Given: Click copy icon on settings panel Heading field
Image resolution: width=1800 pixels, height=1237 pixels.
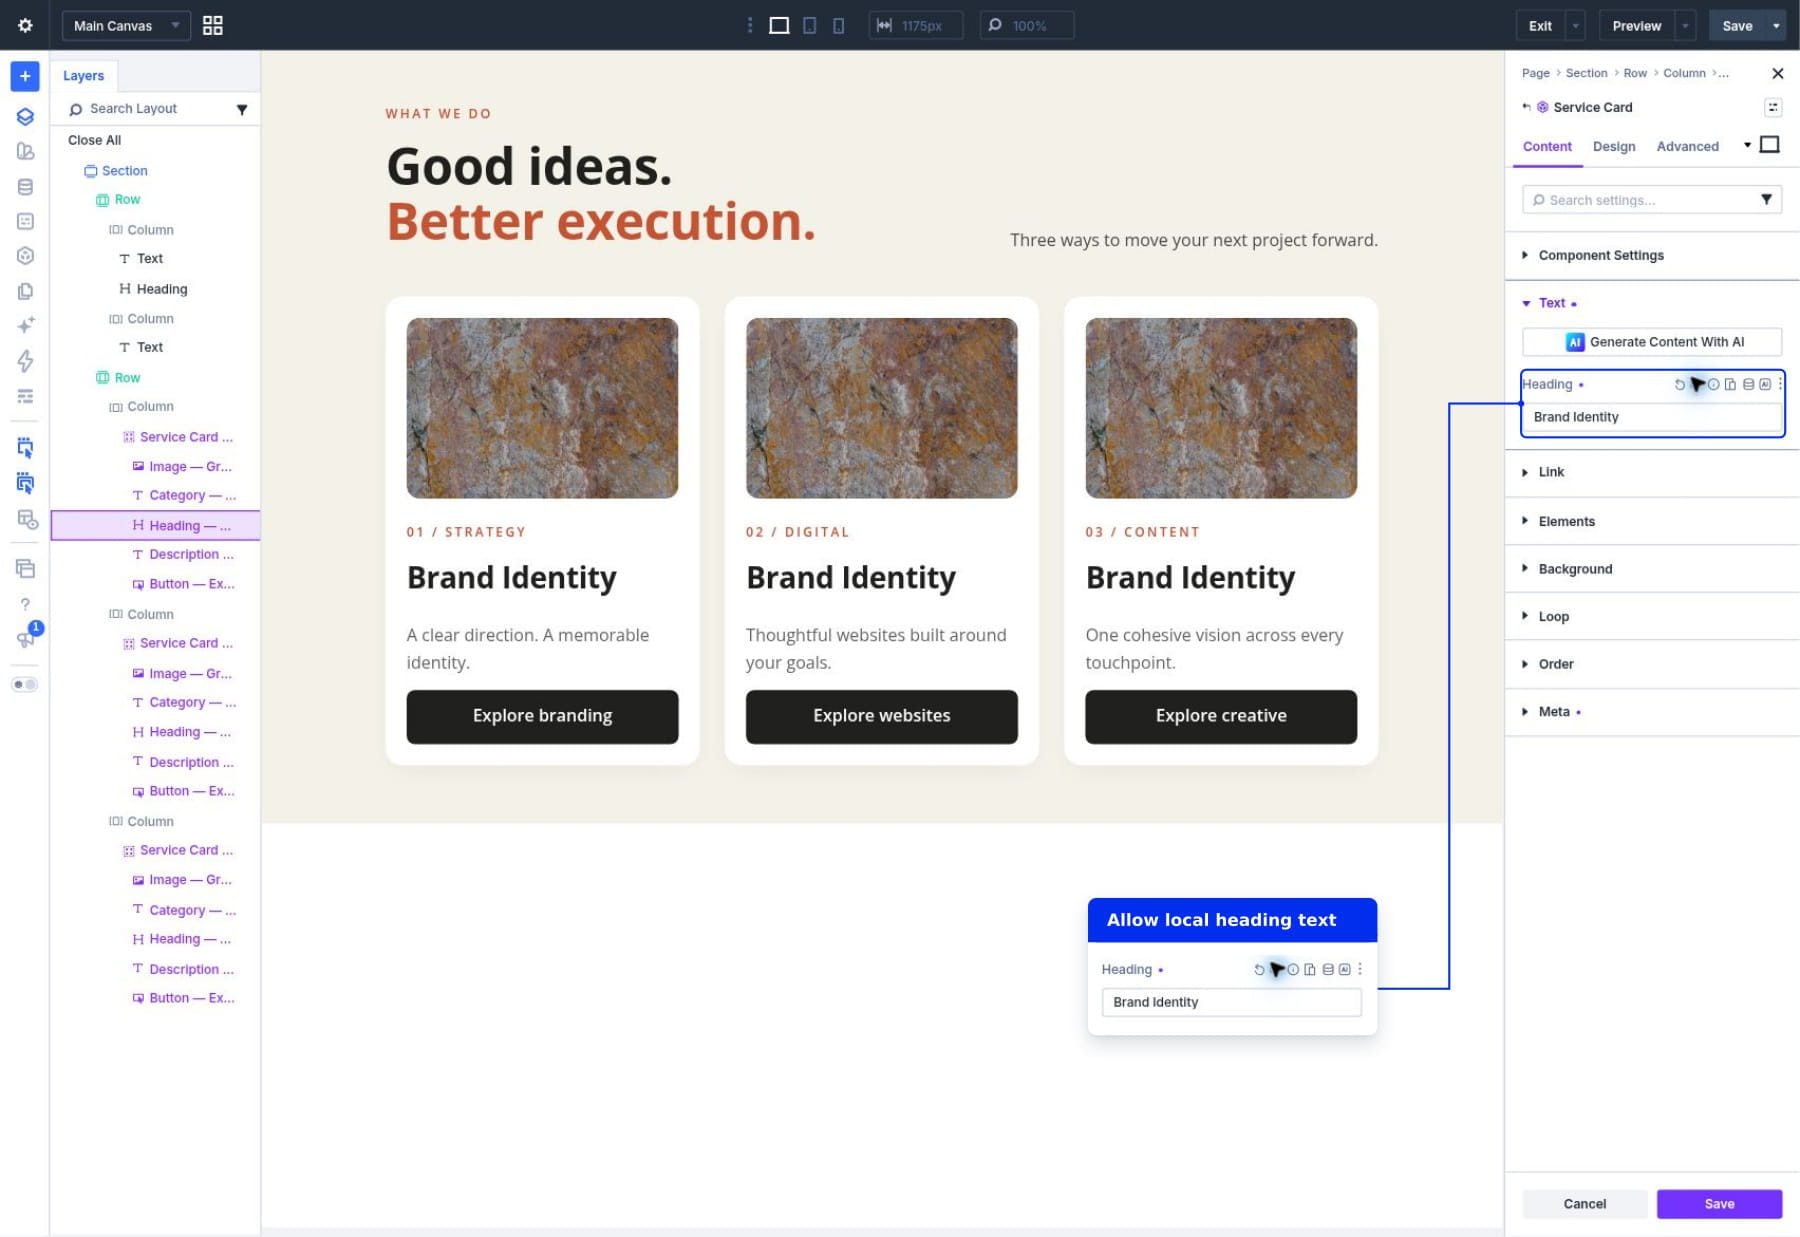Looking at the screenshot, I should click(1730, 384).
